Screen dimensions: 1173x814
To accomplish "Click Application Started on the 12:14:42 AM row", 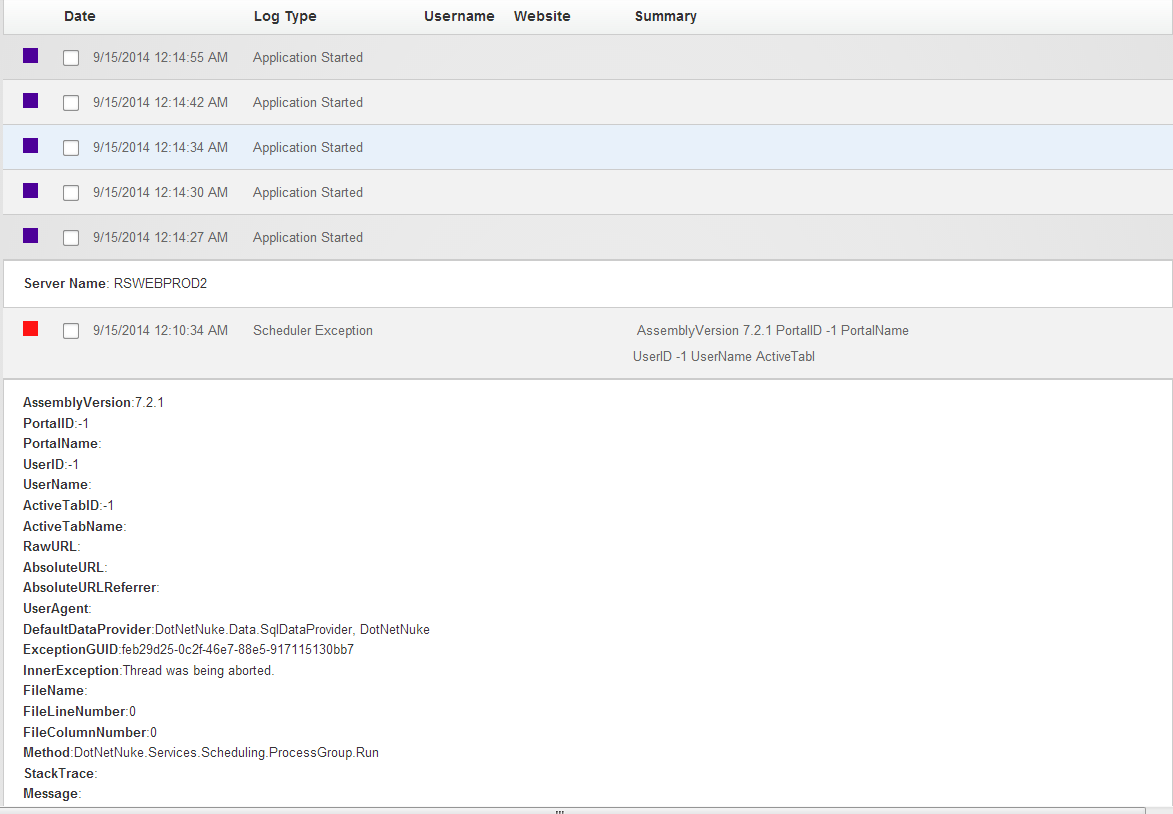I will point(307,102).
